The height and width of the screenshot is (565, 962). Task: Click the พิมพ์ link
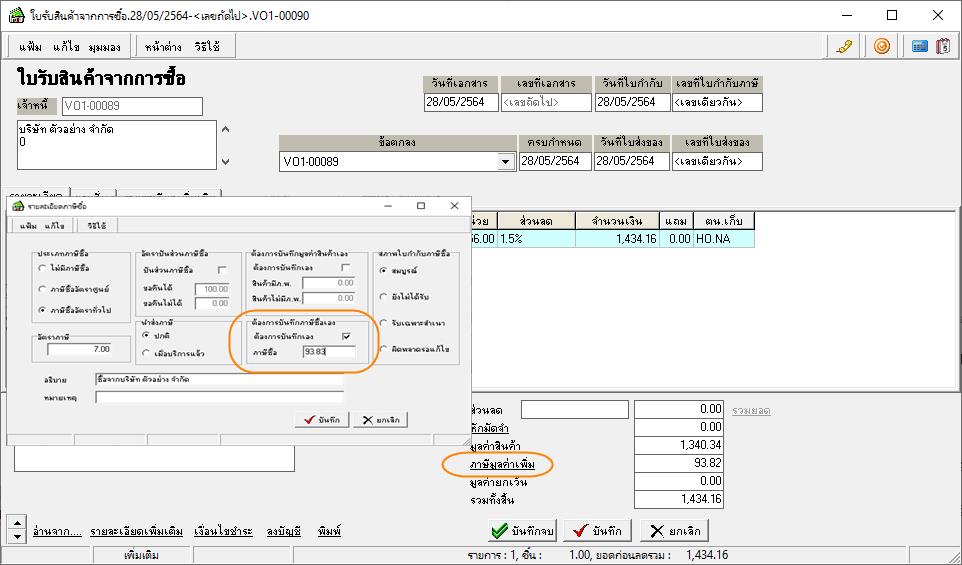click(x=329, y=531)
